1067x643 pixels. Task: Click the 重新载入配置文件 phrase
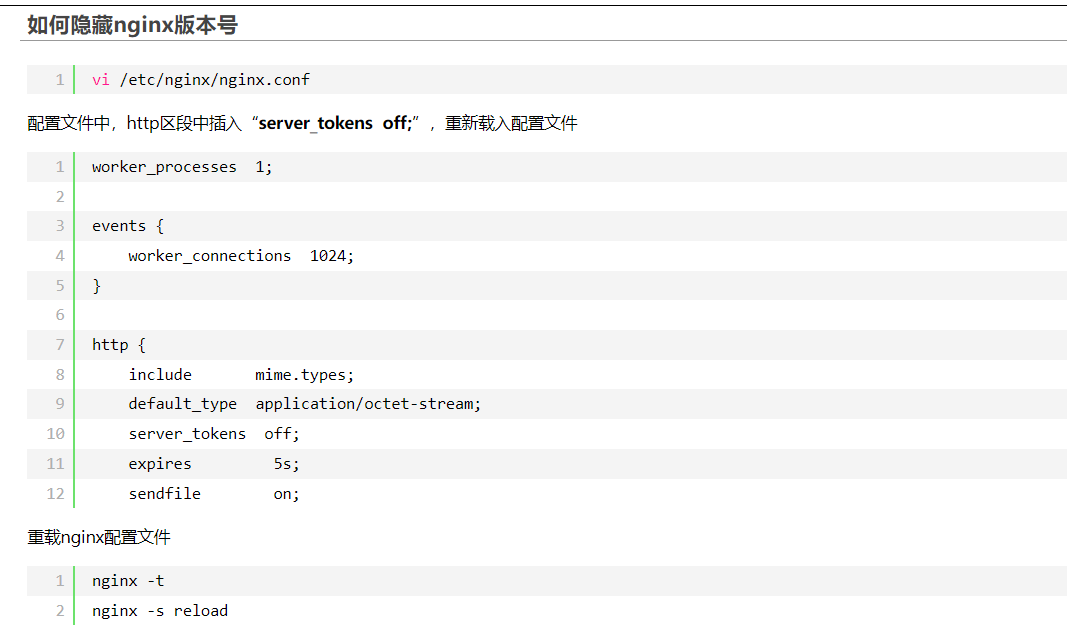point(511,123)
